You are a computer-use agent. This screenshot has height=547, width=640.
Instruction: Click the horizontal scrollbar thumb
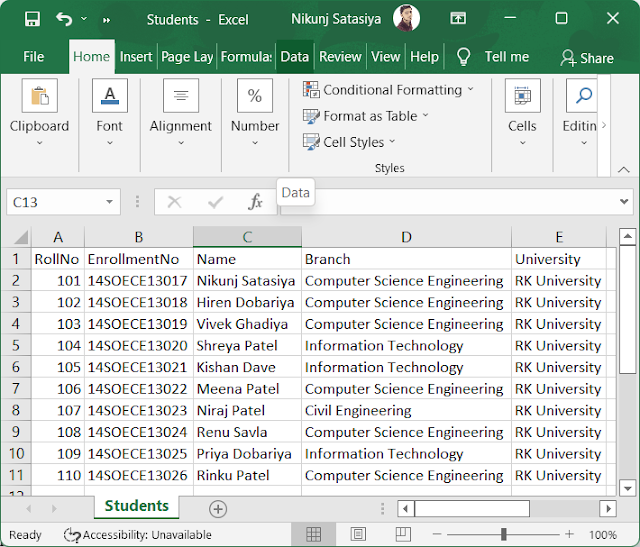click(x=472, y=509)
